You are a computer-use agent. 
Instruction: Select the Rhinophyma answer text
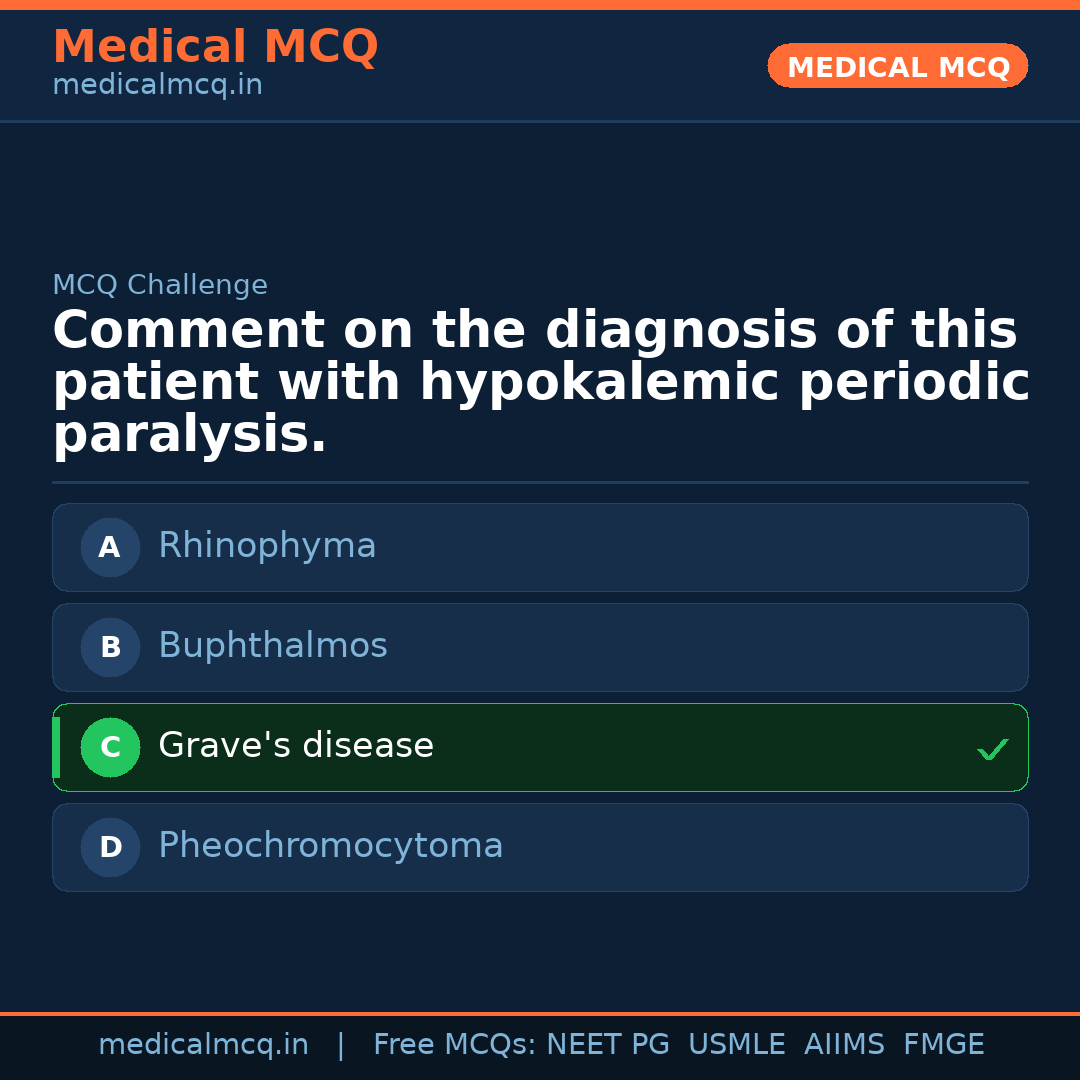(x=267, y=546)
